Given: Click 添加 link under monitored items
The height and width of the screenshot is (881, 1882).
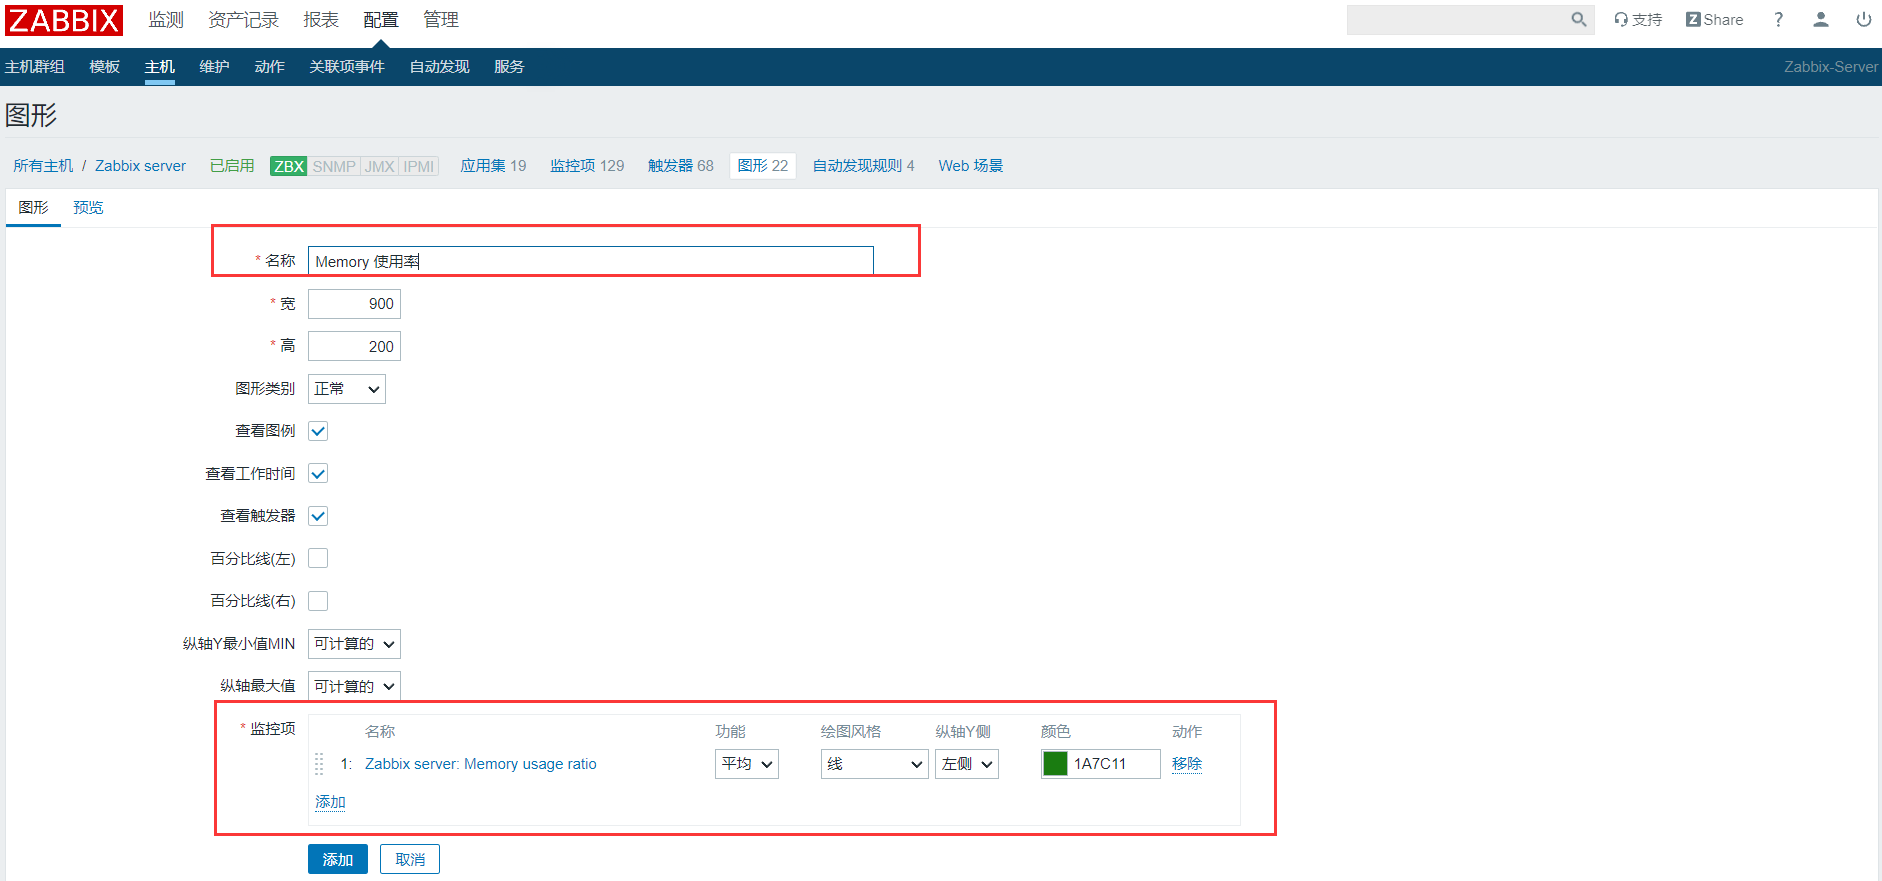Looking at the screenshot, I should click(x=330, y=802).
